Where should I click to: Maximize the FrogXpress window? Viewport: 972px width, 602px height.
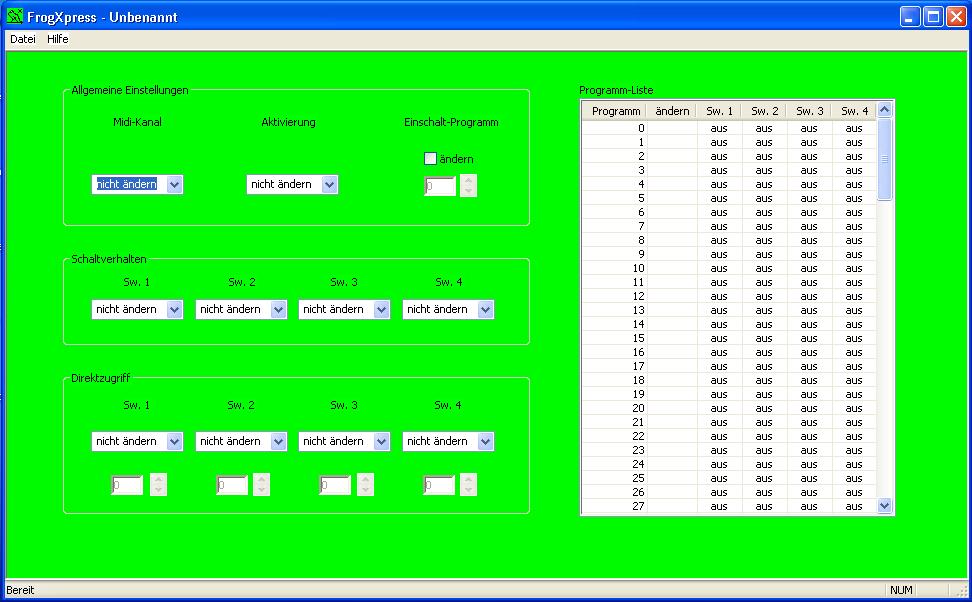933,17
